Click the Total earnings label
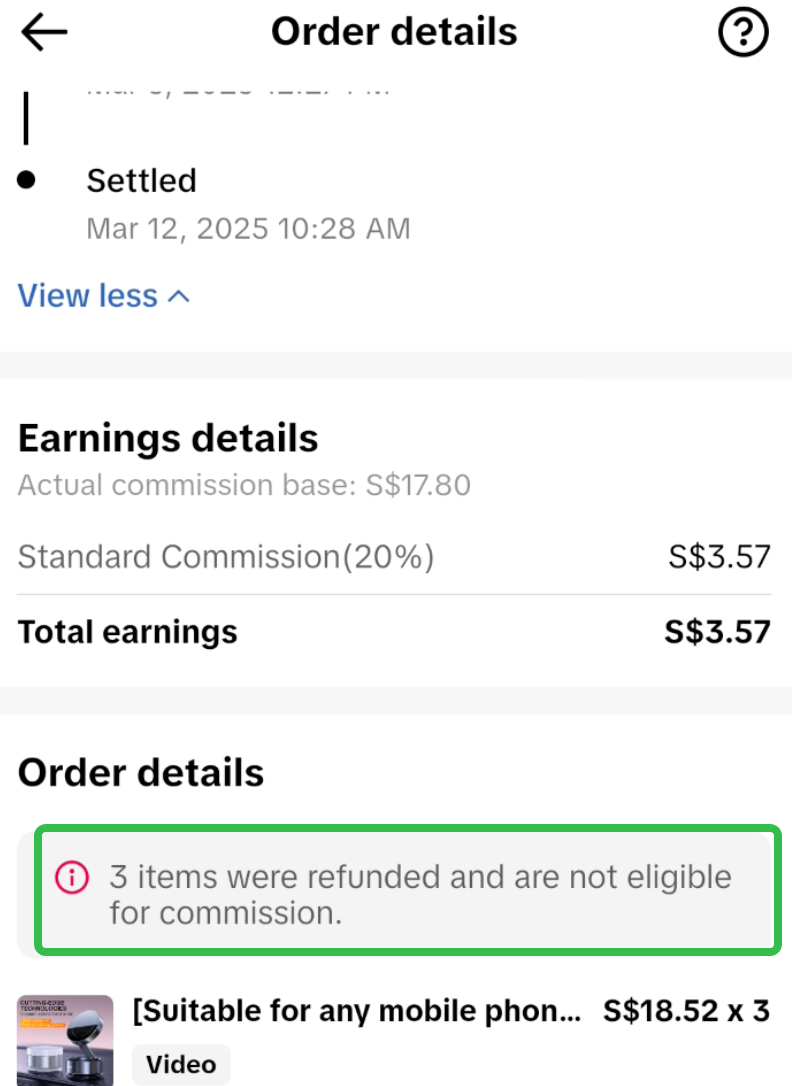Image resolution: width=792 pixels, height=1086 pixels. click(x=128, y=632)
